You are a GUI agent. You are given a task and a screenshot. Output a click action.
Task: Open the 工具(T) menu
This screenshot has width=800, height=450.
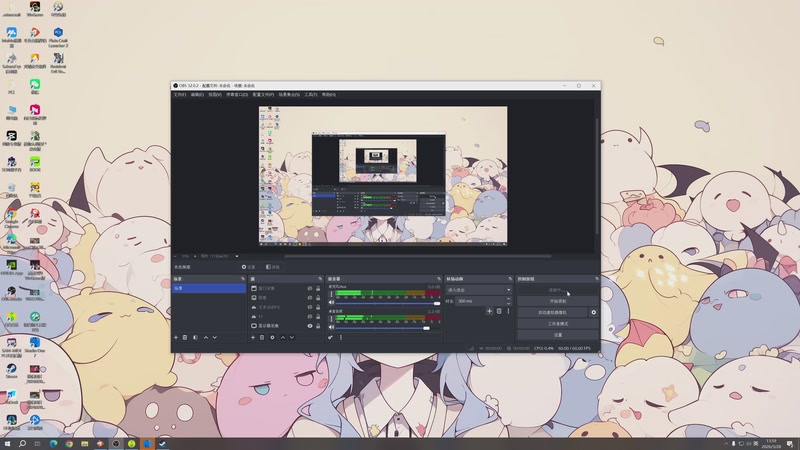(x=311, y=95)
